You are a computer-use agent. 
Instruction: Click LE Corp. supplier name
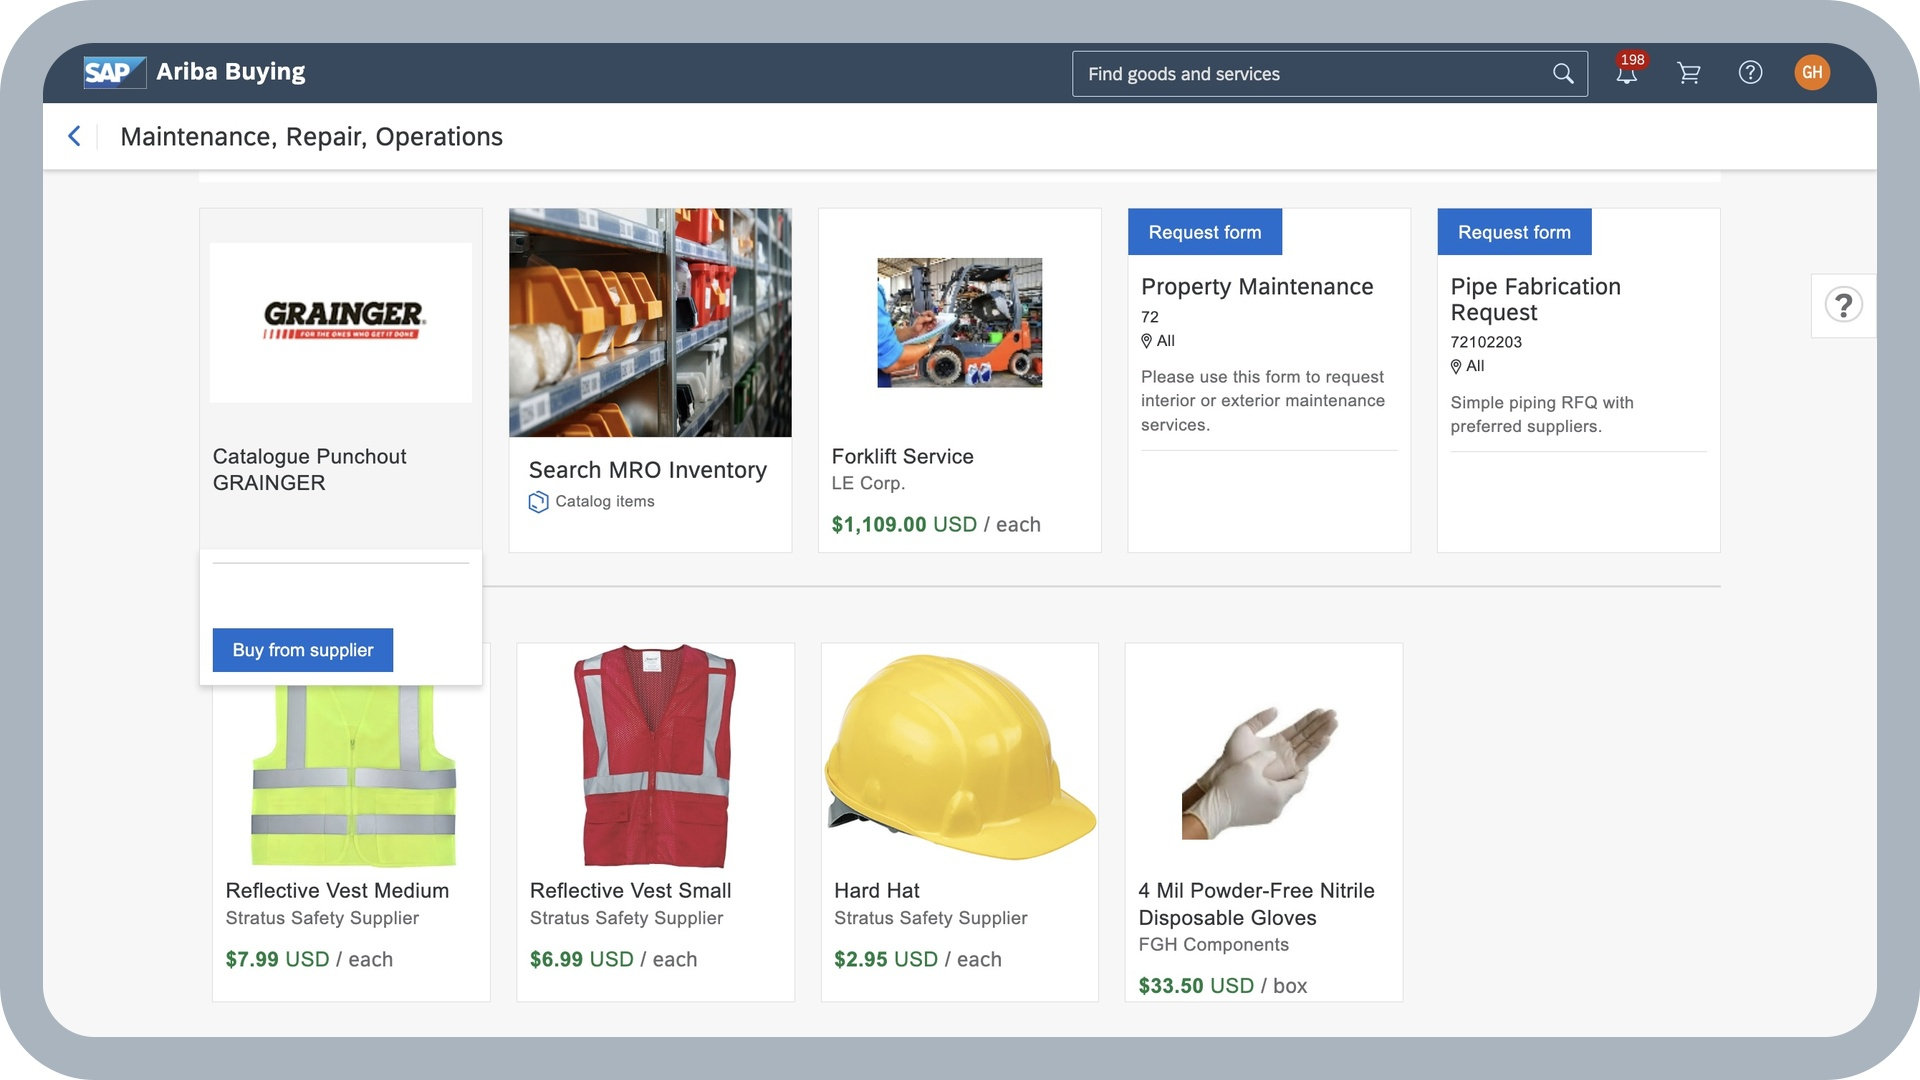[x=868, y=483]
